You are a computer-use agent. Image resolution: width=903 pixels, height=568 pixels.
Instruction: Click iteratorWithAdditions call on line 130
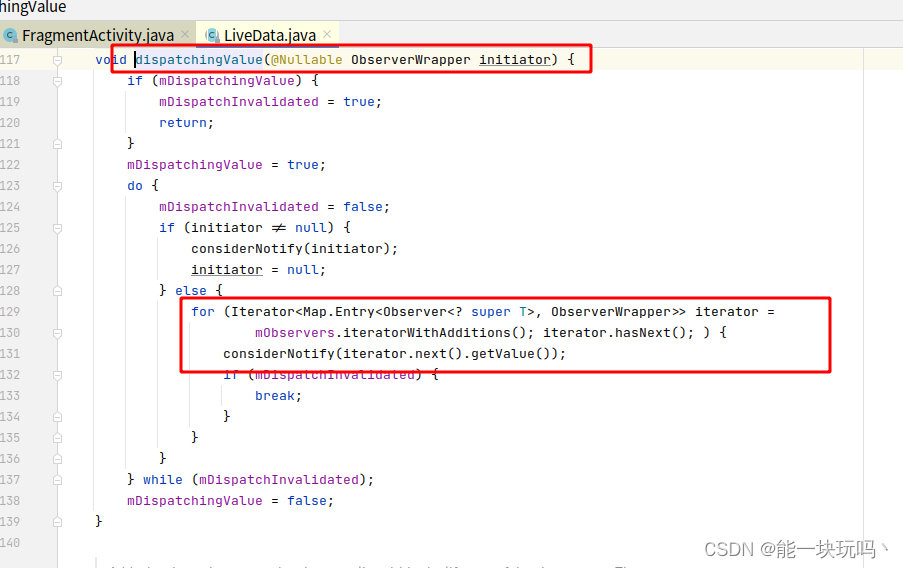[434, 333]
